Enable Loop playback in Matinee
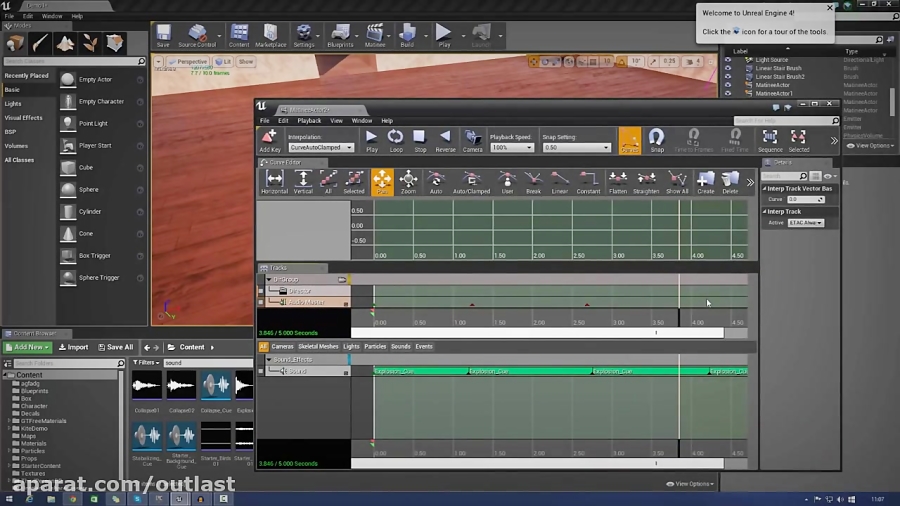The image size is (900, 506). (x=395, y=141)
